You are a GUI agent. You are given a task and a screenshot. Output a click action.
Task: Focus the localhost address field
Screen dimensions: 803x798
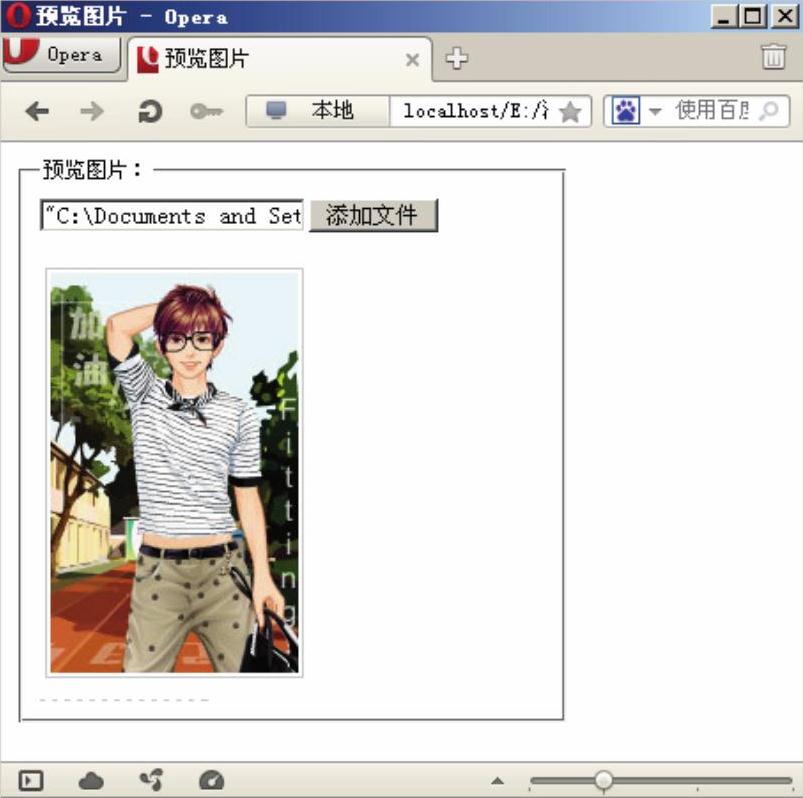[x=475, y=111]
